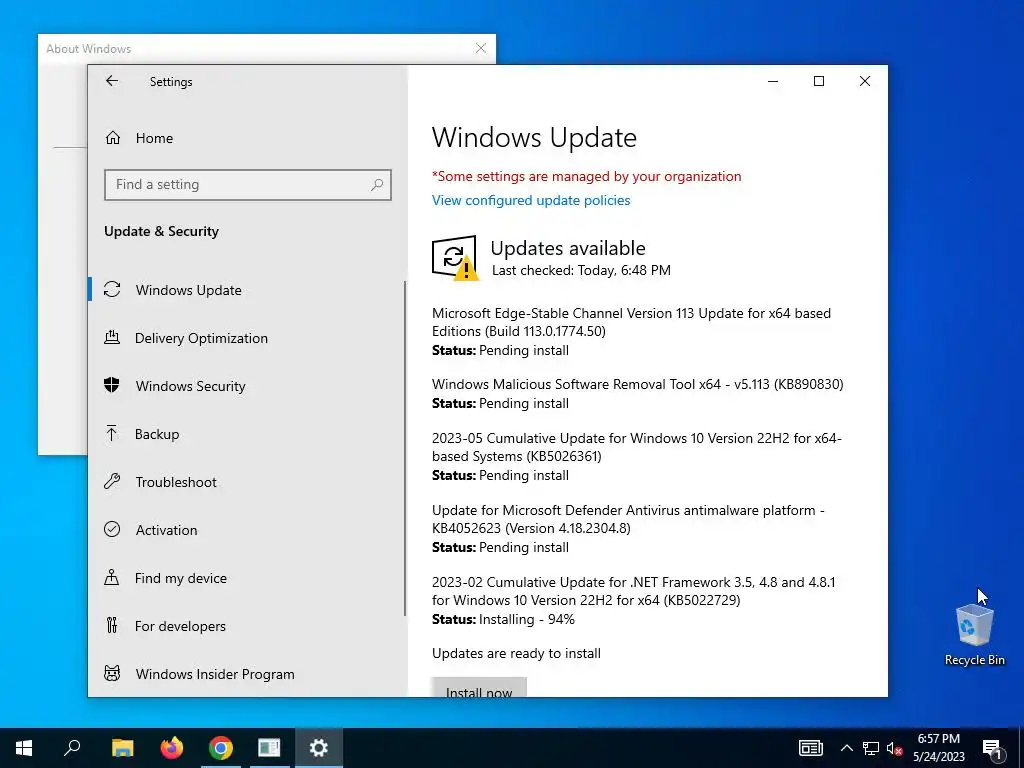The height and width of the screenshot is (768, 1024).
Task: Click the Windows Security shield icon
Action: (112, 385)
